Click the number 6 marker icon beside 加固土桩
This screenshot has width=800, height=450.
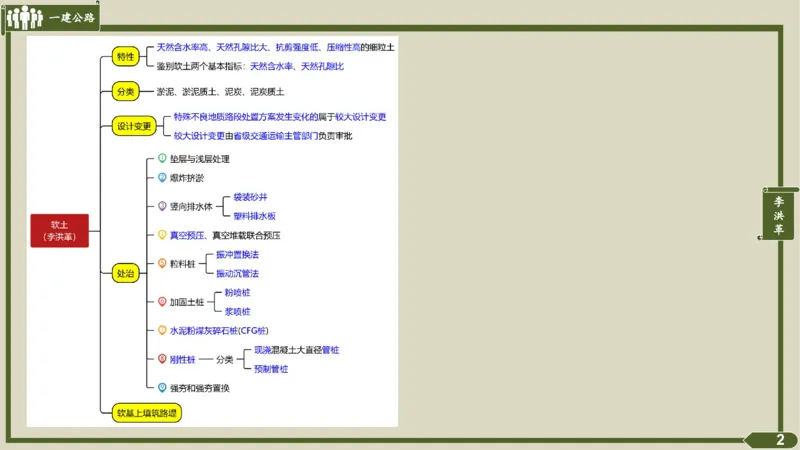pos(162,302)
